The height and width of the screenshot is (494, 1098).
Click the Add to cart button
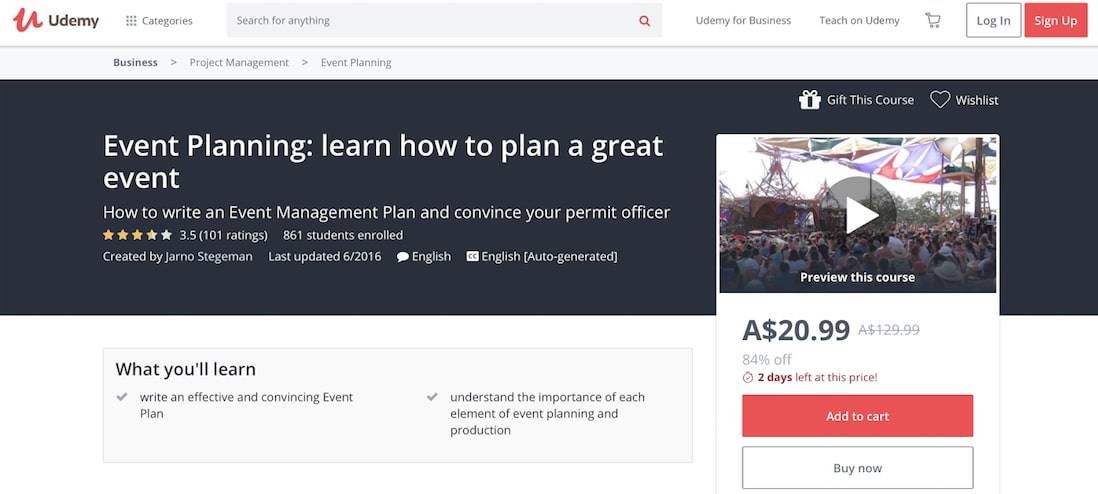[857, 416]
